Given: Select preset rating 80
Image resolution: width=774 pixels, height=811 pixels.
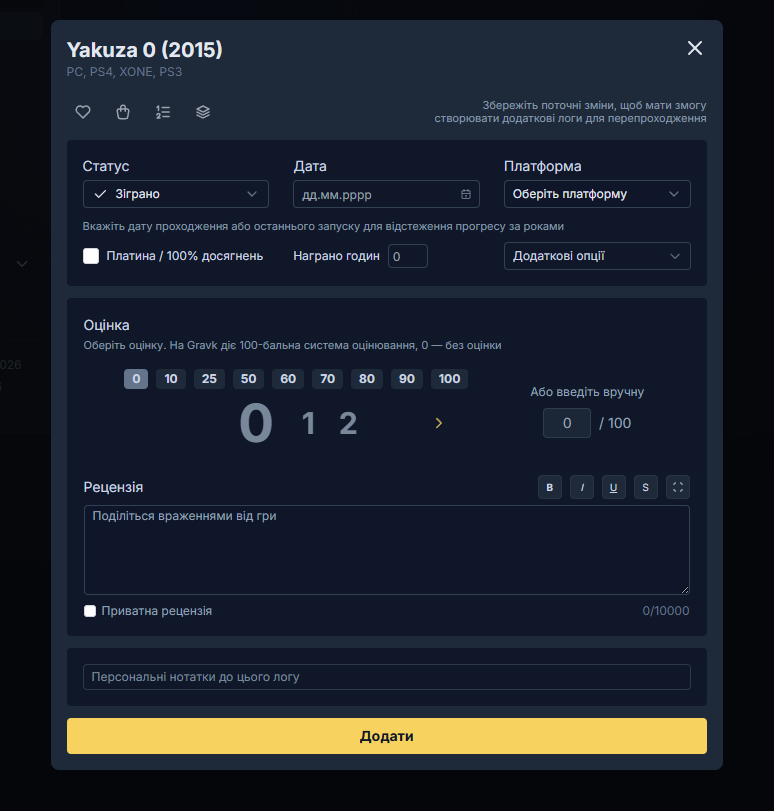Looking at the screenshot, I should coord(367,379).
